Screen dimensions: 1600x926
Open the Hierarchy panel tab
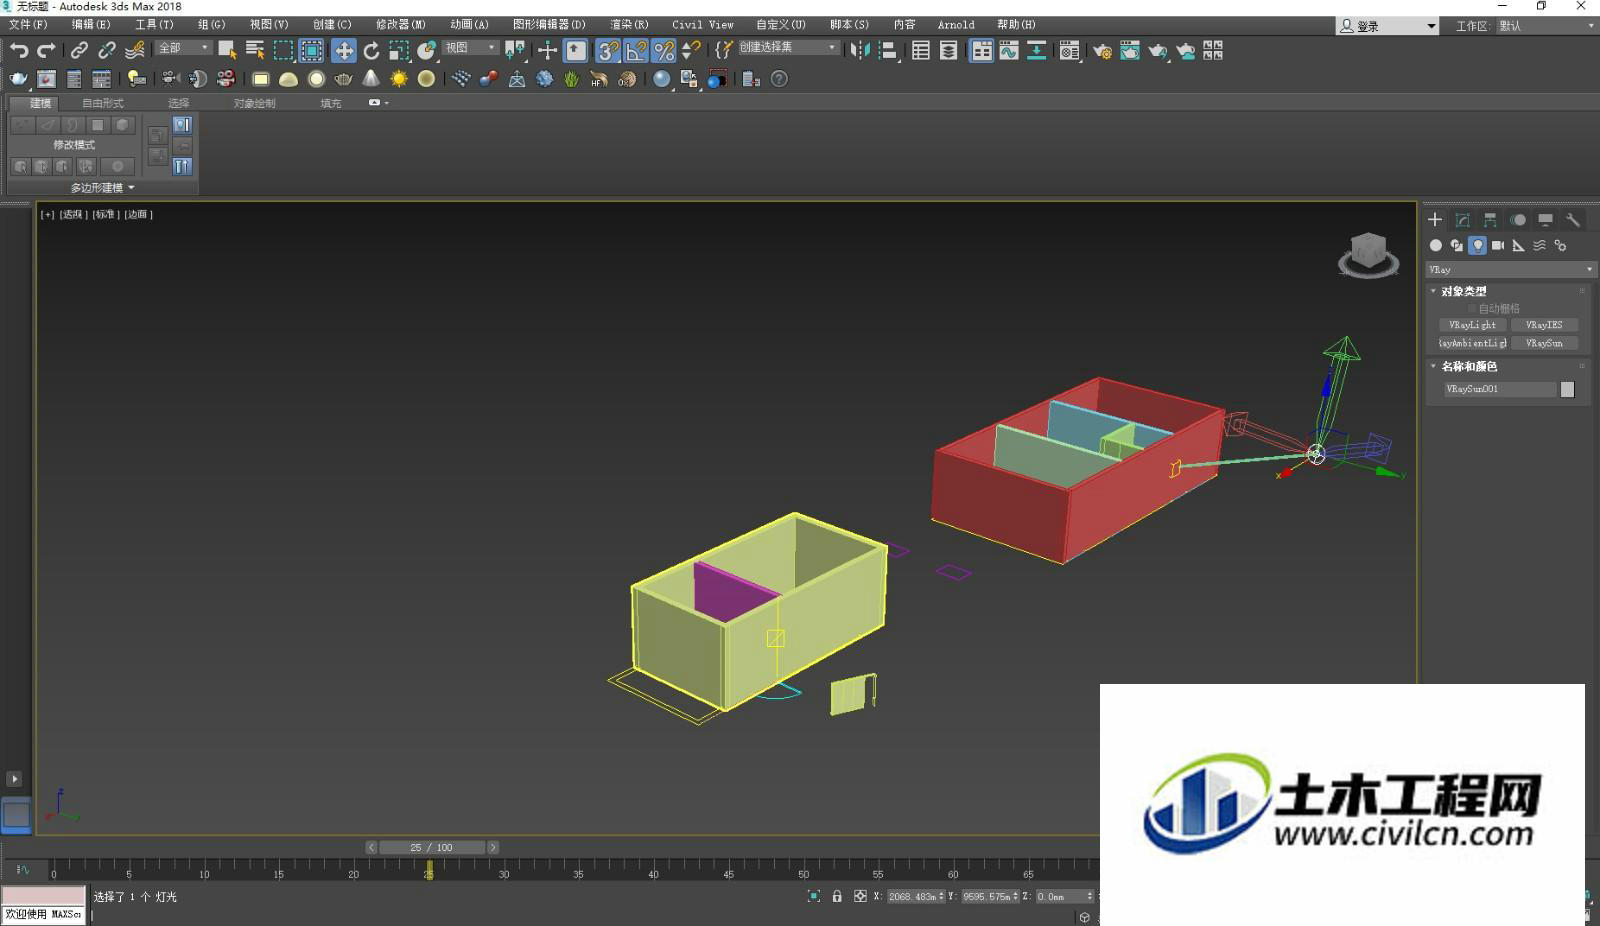point(1490,220)
